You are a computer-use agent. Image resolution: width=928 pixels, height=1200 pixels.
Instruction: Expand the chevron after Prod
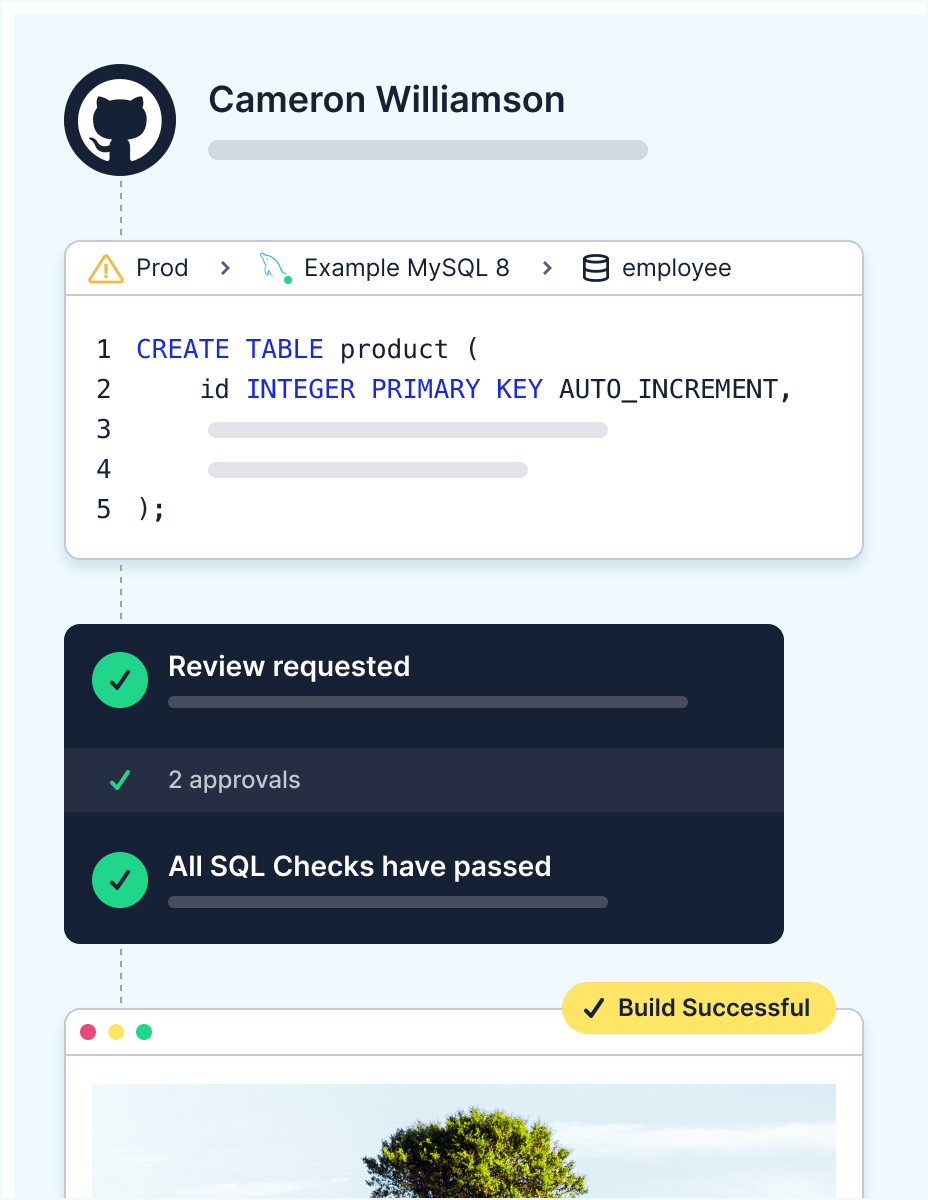click(226, 268)
